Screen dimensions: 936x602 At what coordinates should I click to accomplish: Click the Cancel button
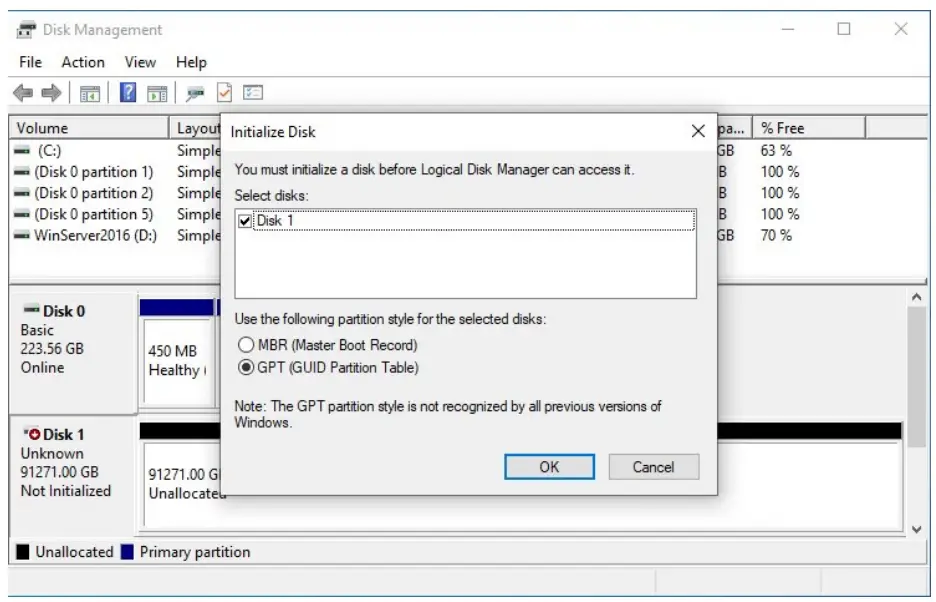coord(654,466)
